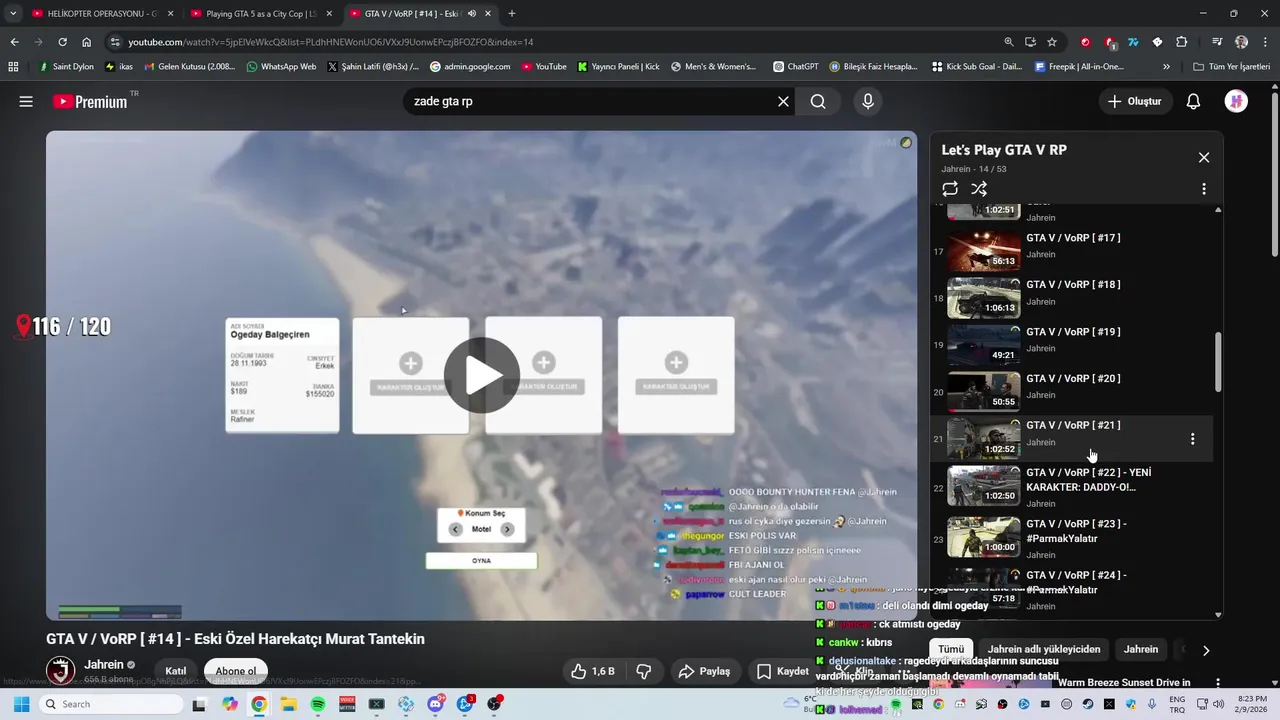Viewport: 1280px width, 720px height.
Task: Open the ChatGPT bookmark
Action: point(796,67)
